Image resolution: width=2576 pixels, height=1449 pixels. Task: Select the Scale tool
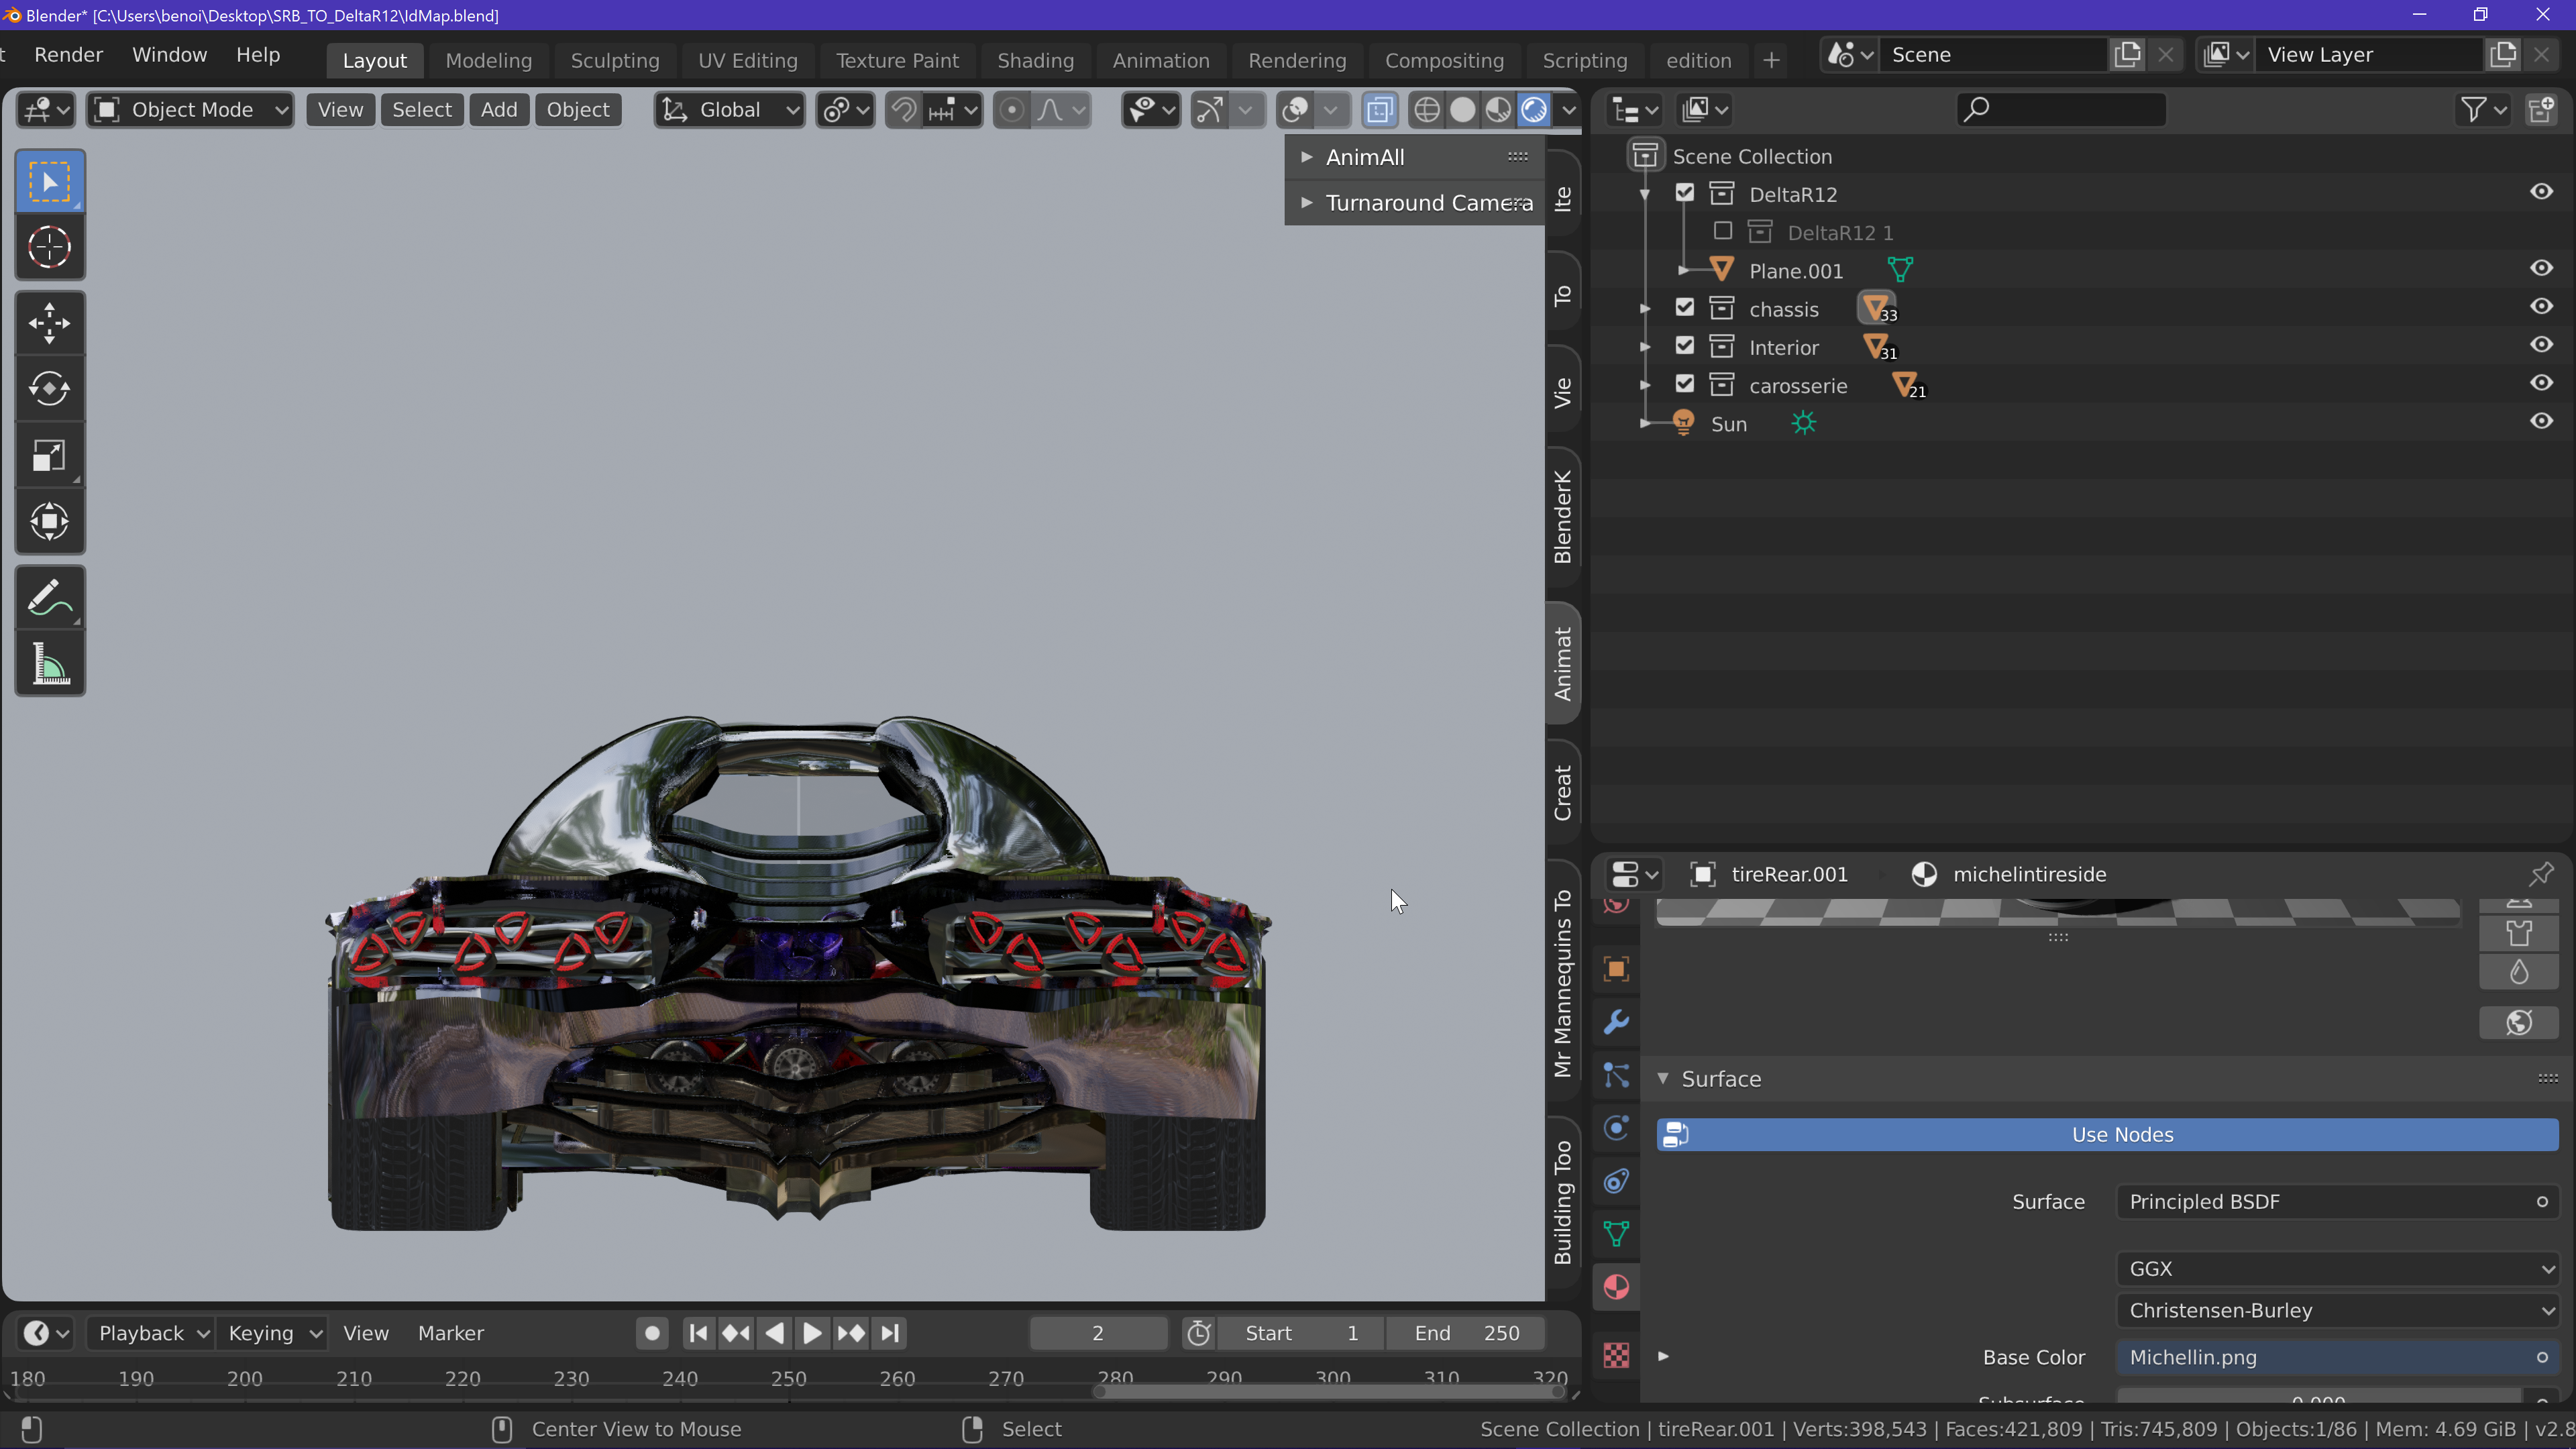(x=49, y=456)
